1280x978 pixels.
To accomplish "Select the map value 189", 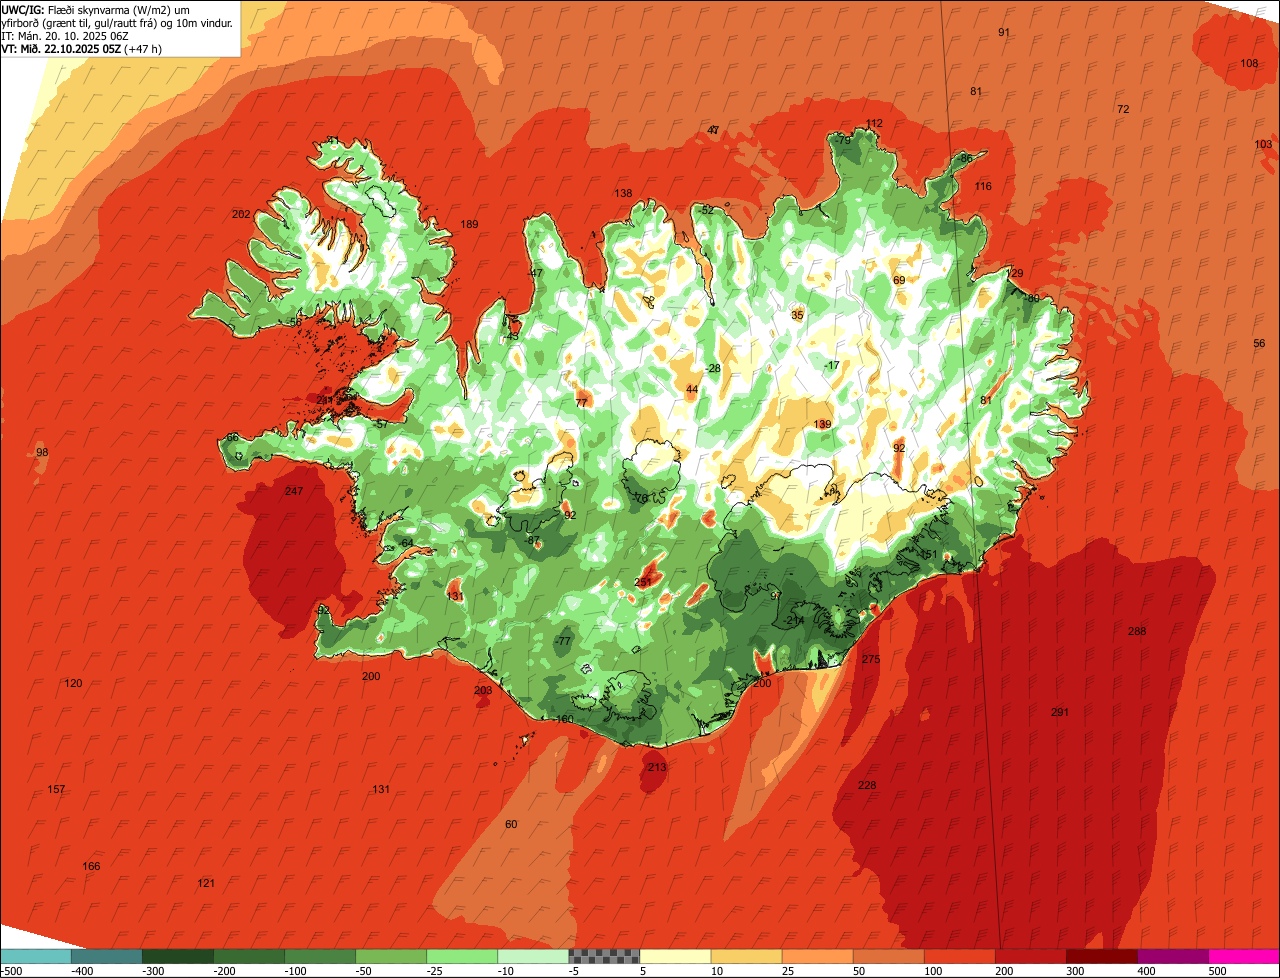I will click(469, 224).
